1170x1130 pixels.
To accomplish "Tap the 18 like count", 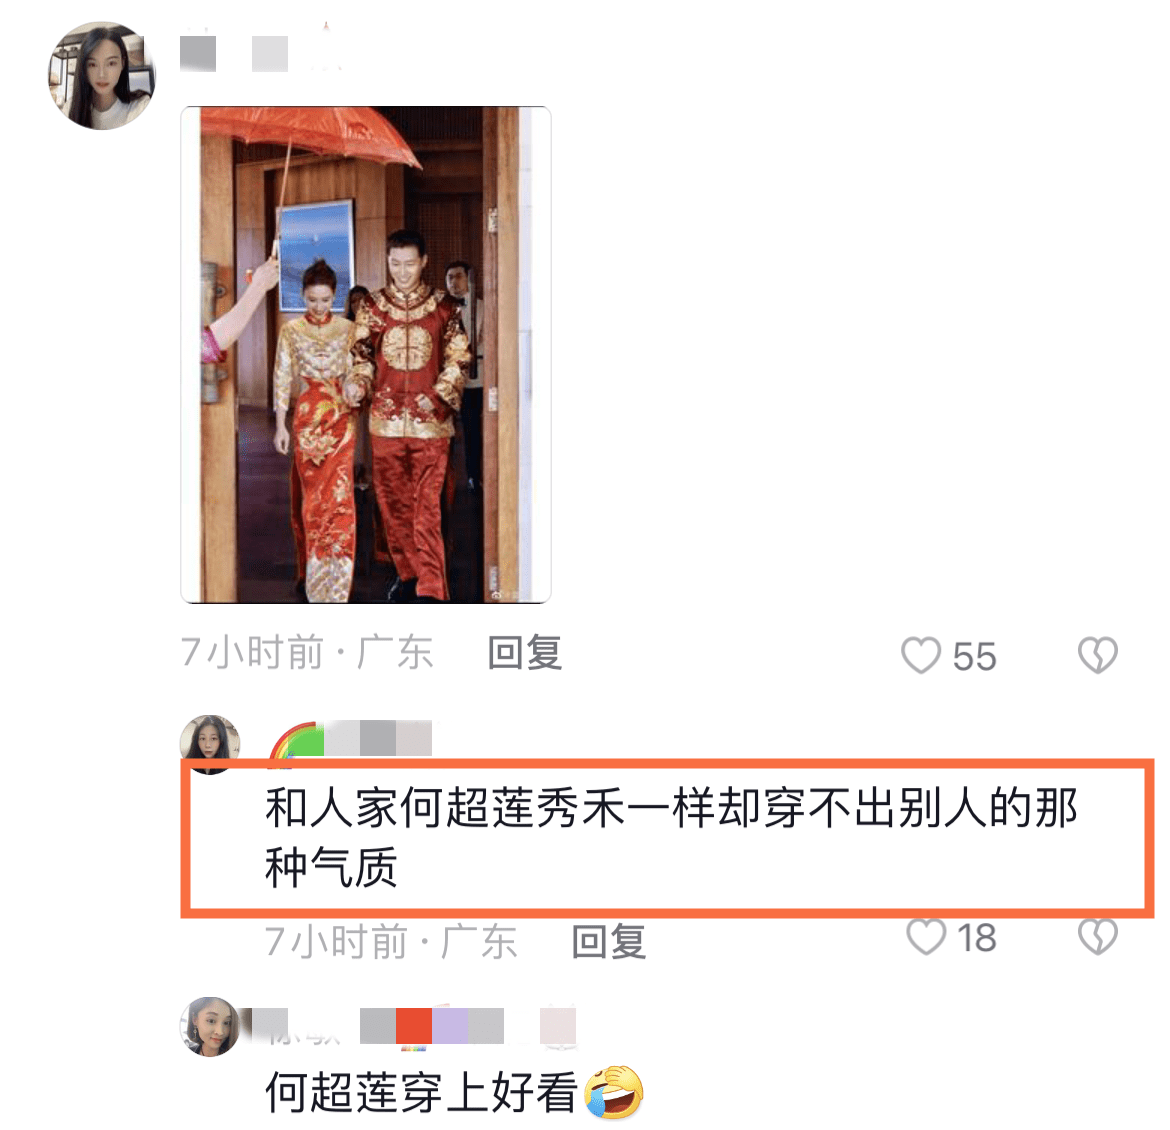I will click(976, 937).
